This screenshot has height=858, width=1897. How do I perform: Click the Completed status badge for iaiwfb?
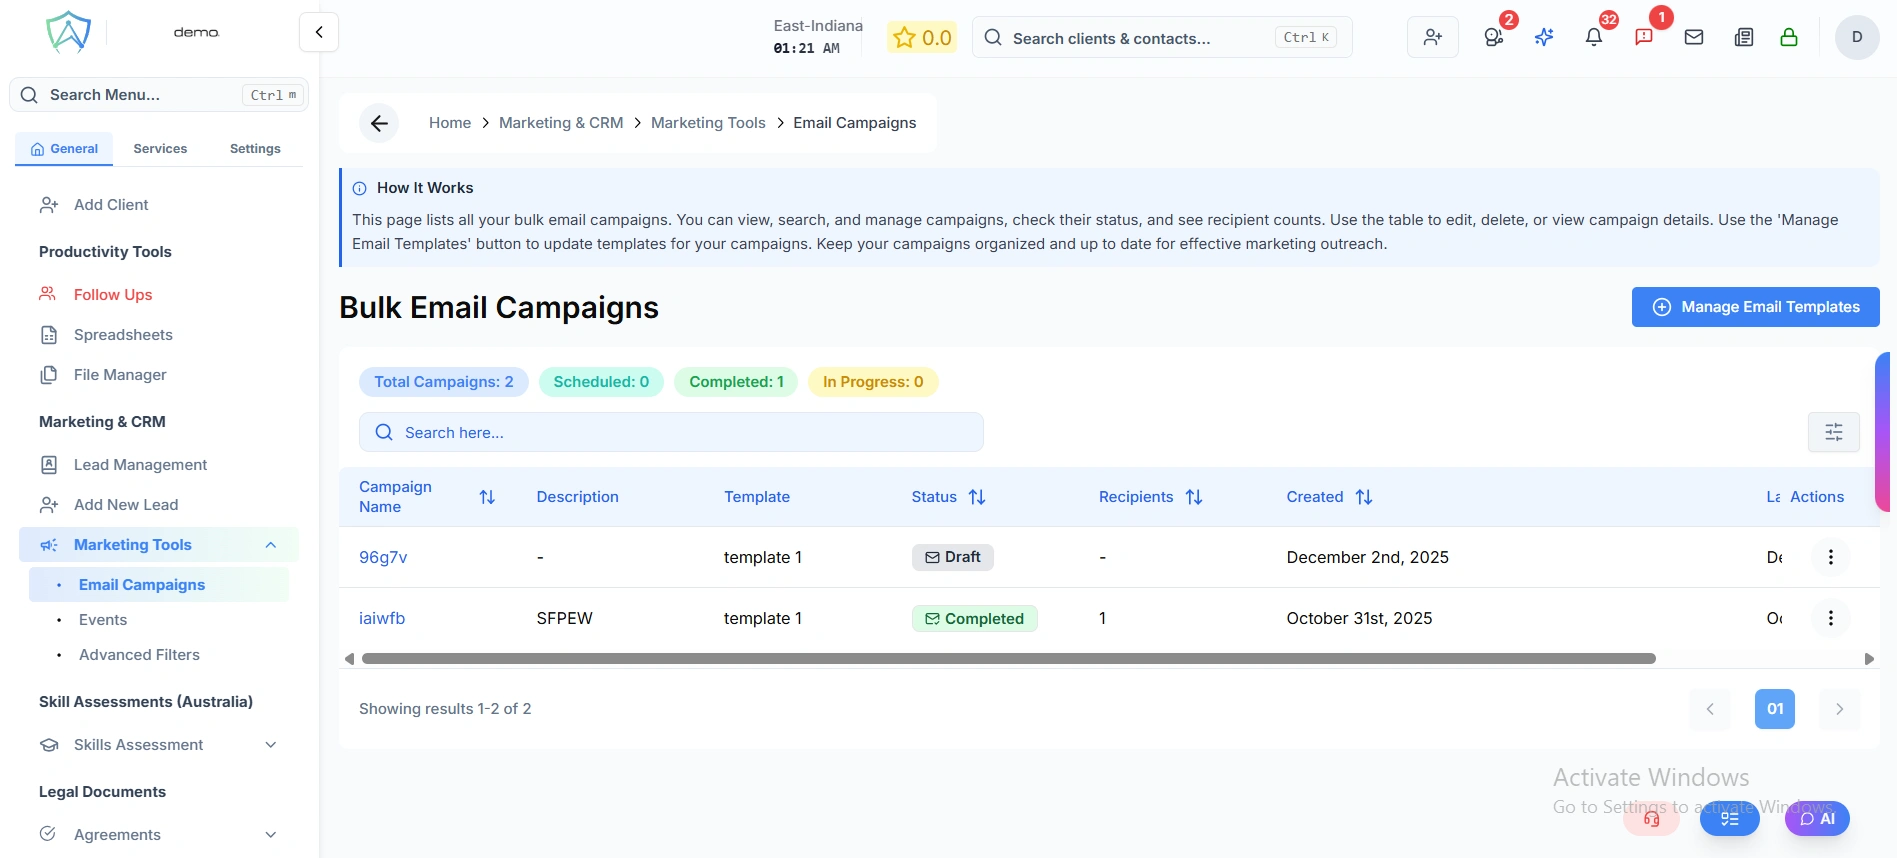point(975,619)
